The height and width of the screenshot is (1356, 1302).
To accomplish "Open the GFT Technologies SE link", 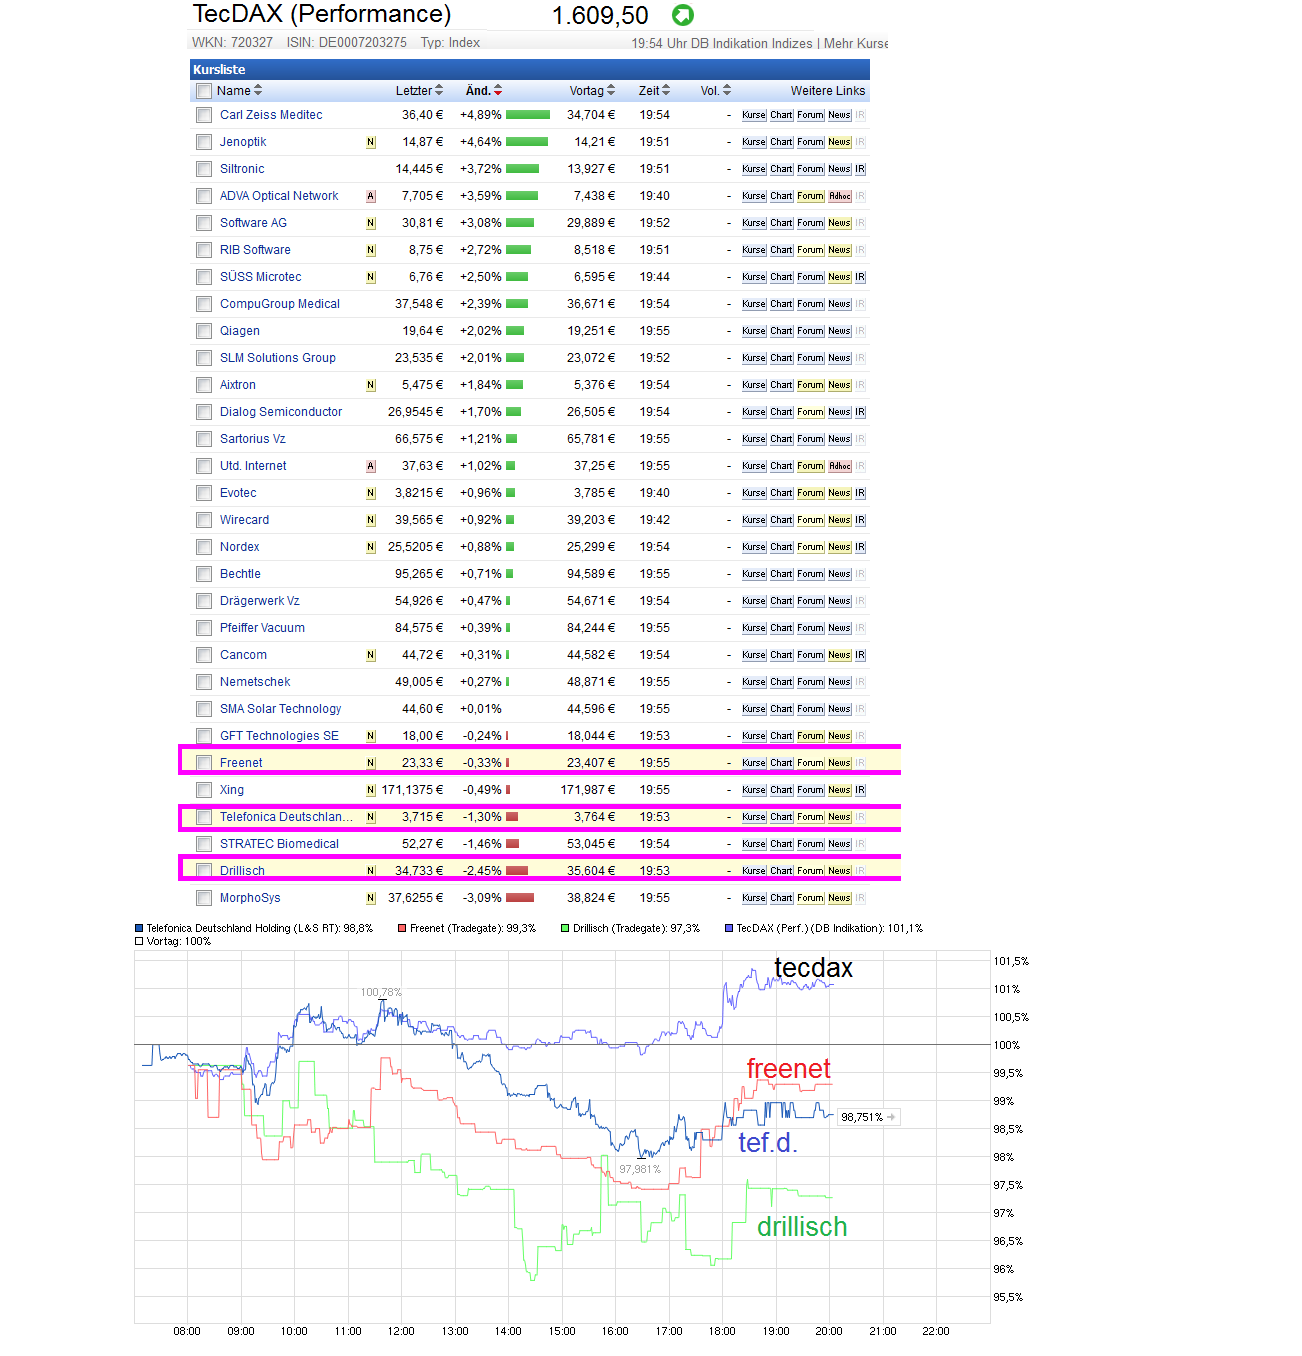I will click(279, 736).
